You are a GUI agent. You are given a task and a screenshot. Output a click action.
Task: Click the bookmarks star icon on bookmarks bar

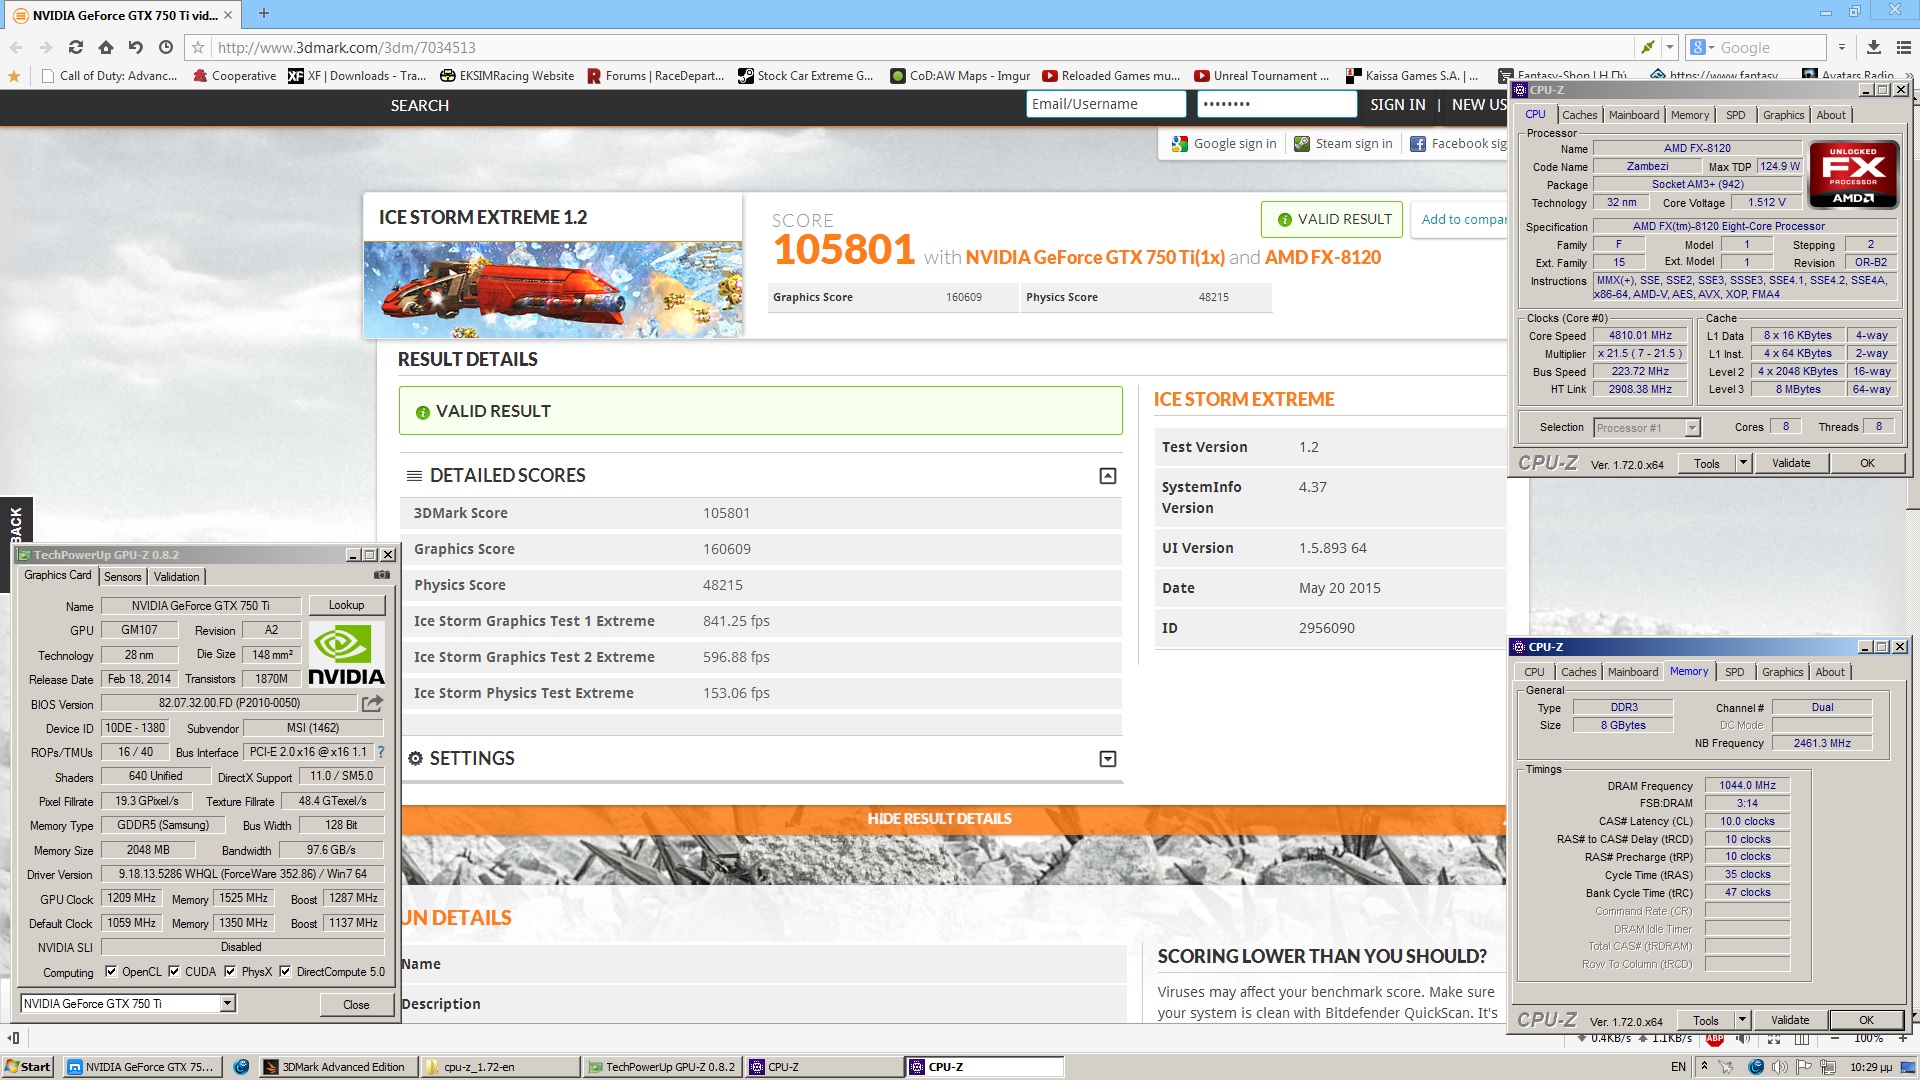(14, 76)
